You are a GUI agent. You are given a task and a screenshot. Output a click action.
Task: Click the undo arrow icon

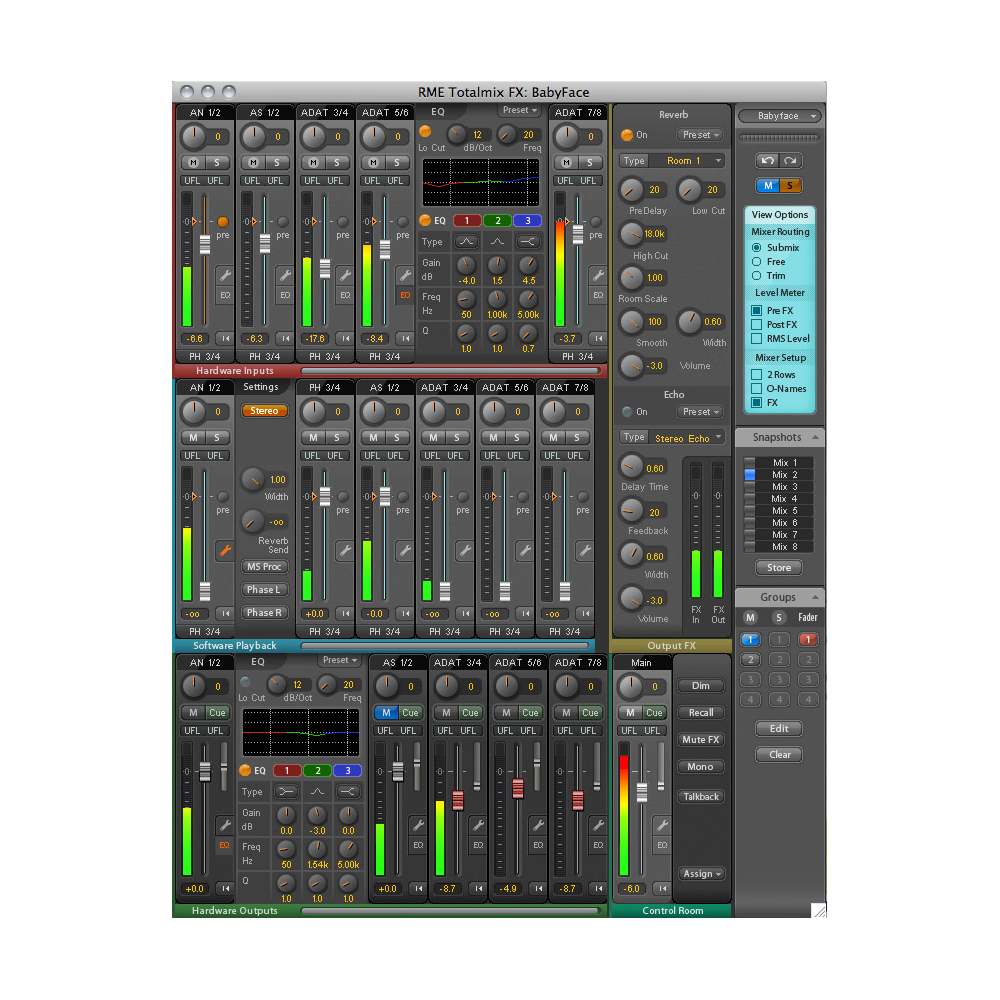coord(768,160)
